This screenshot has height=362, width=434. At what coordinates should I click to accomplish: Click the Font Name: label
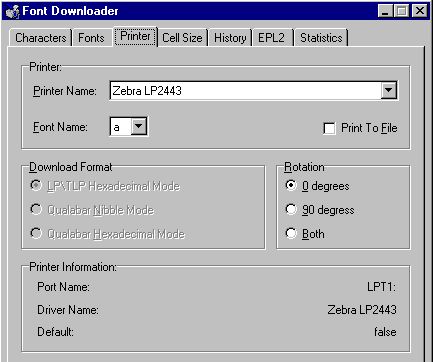tap(60, 127)
